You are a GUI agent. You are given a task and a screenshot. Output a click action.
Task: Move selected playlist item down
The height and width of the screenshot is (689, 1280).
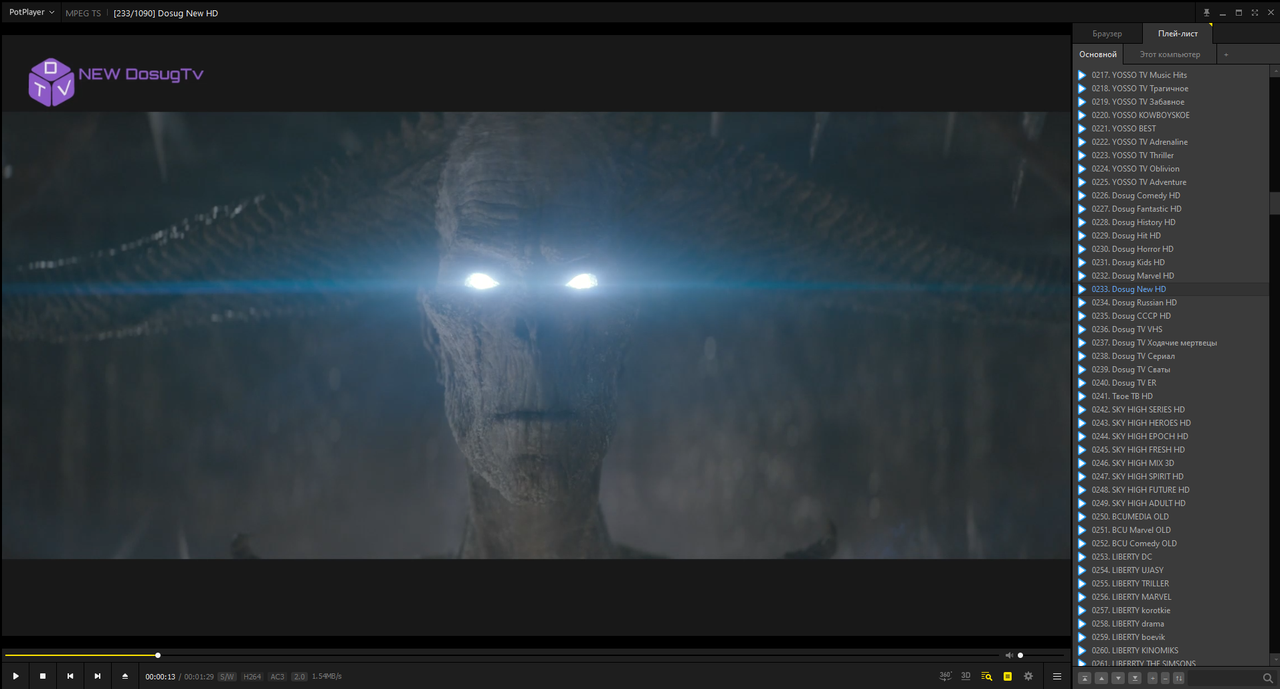point(1118,678)
